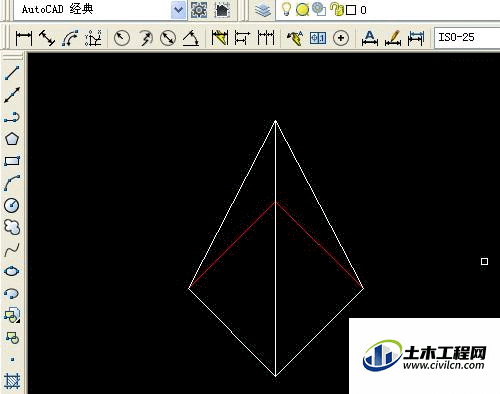Open the Hatch tool

[x=12, y=381]
